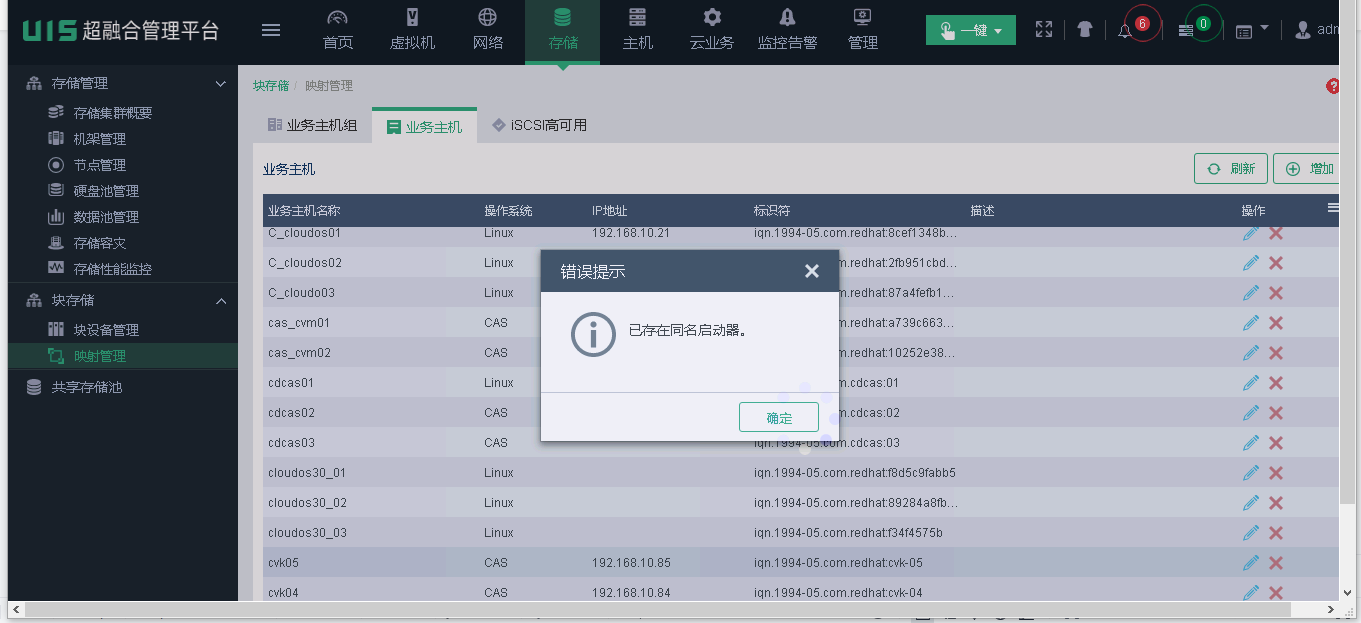1361x623 pixels.
Task: Open 存储集群概要 in the sidebar
Action: pyautogui.click(x=112, y=113)
